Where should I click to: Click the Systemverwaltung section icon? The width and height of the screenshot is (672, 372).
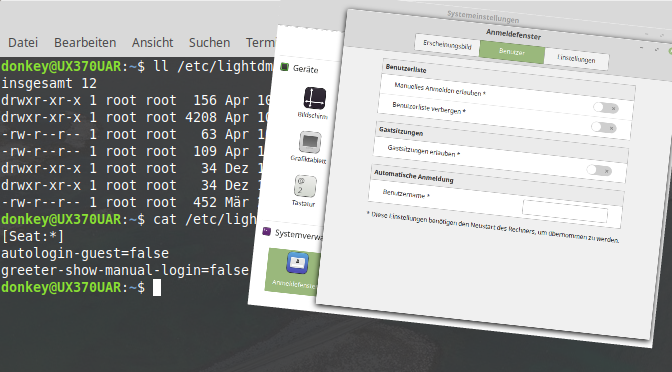[x=267, y=231]
